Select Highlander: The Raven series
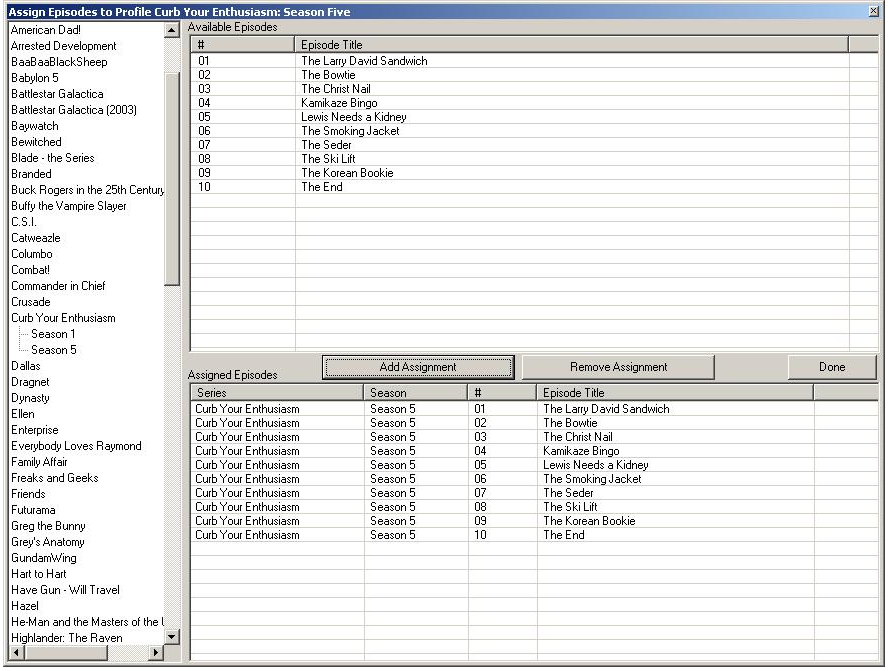Image resolution: width=889 pixels, height=671 pixels. (x=66, y=638)
